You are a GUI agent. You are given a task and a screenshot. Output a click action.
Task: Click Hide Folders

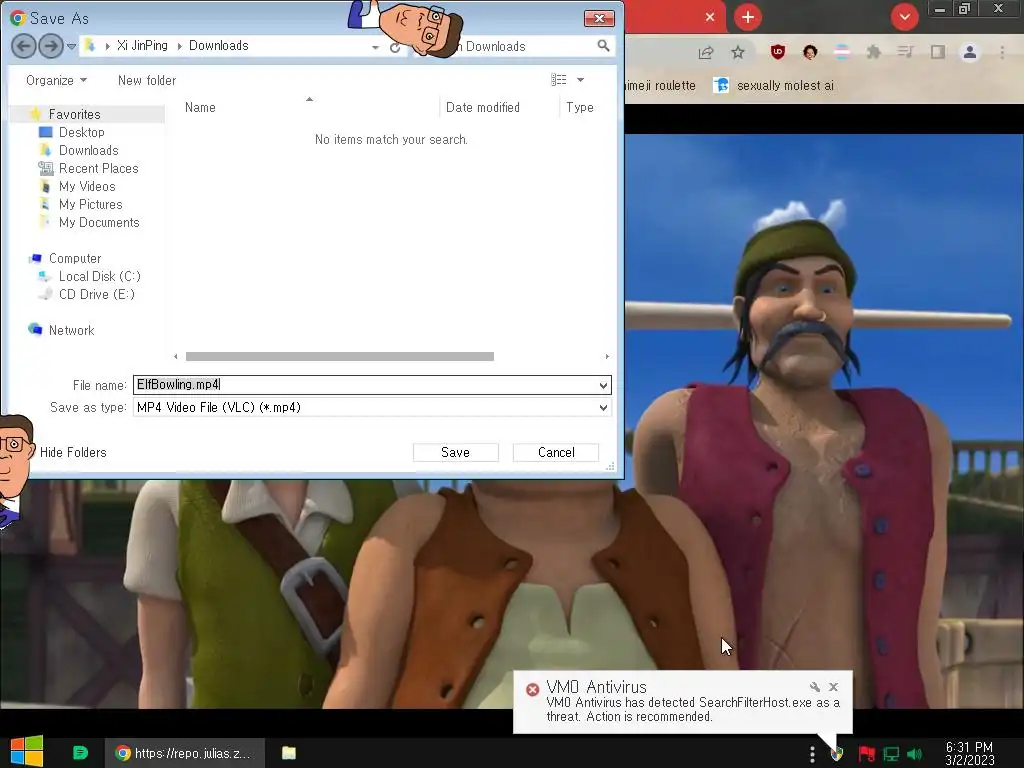pos(72,453)
